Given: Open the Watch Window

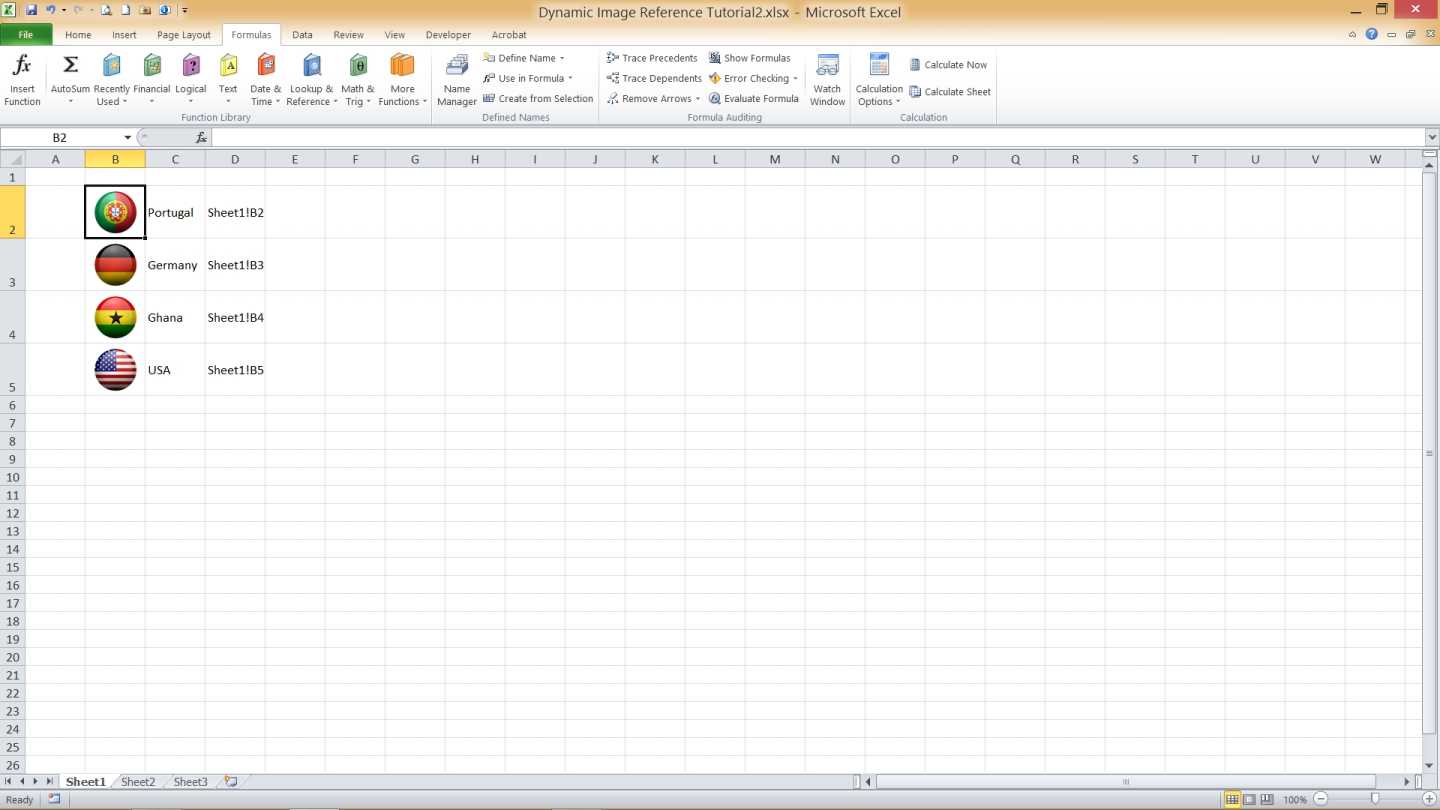Looking at the screenshot, I should pos(828,81).
